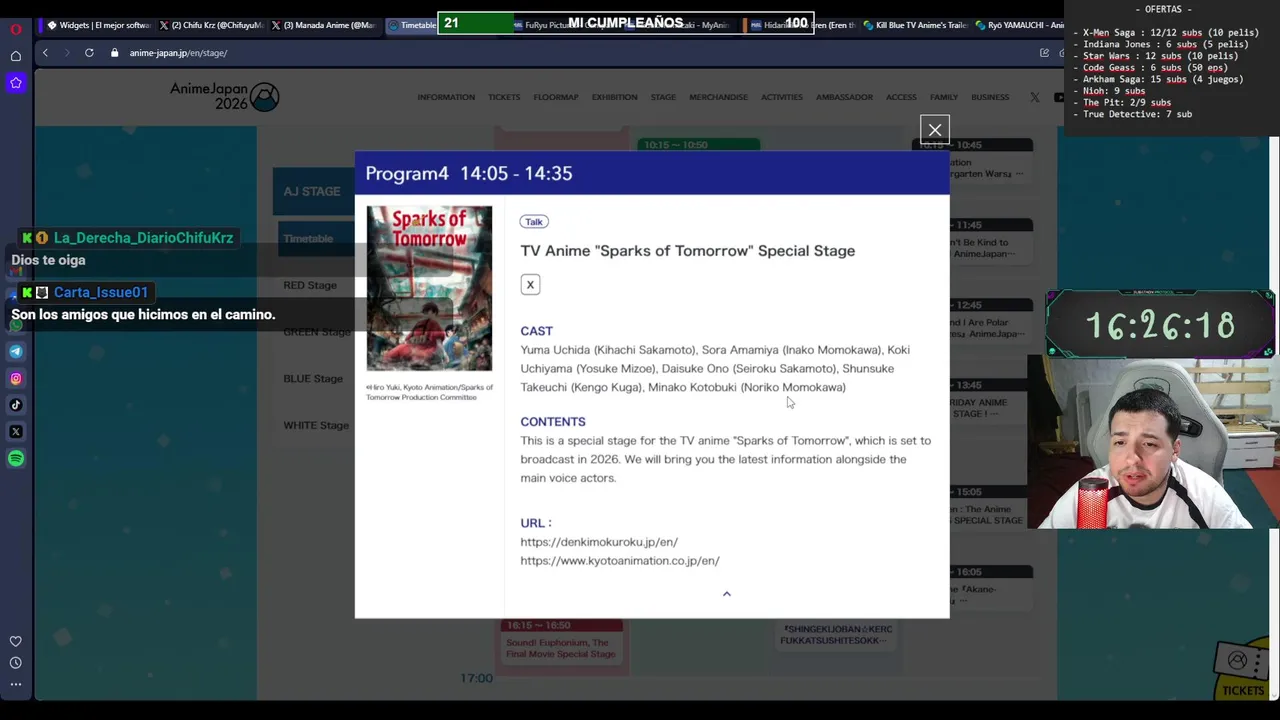Switch to the Widgets browser tab
1280x720 pixels.
coord(99,25)
